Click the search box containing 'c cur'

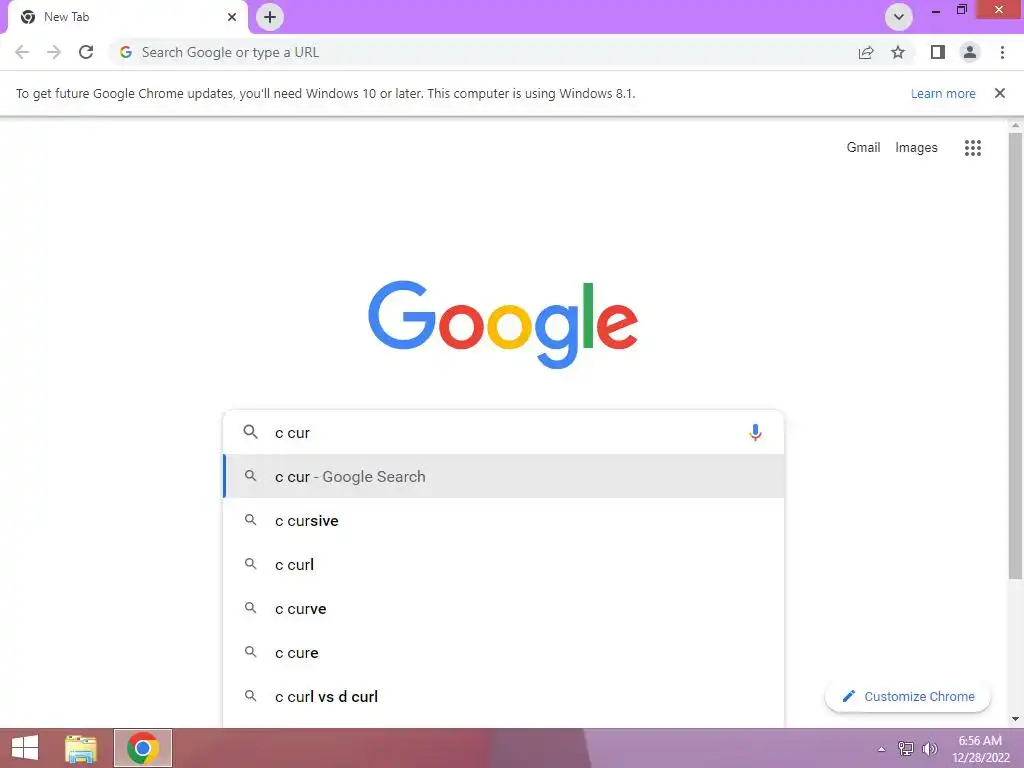[503, 432]
